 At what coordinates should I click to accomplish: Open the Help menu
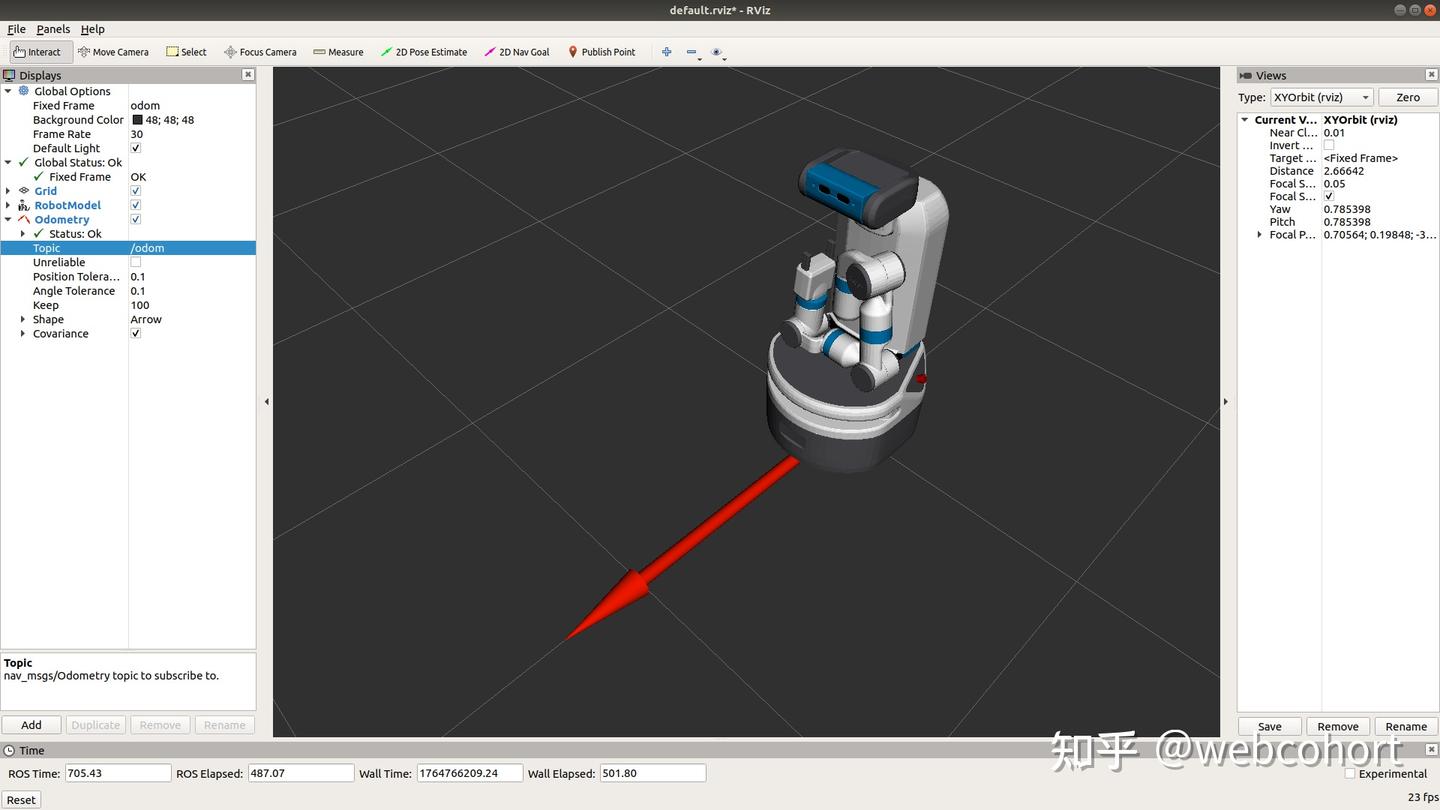(92, 29)
